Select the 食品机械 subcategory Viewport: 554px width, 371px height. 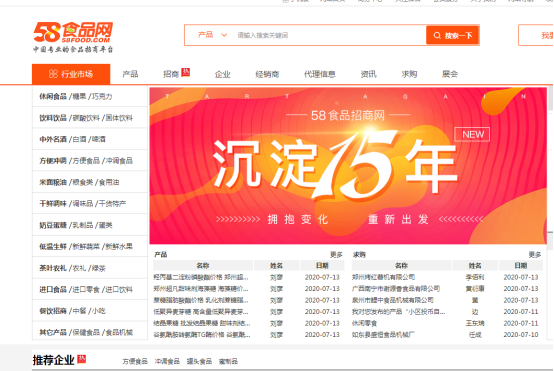pos(119,332)
